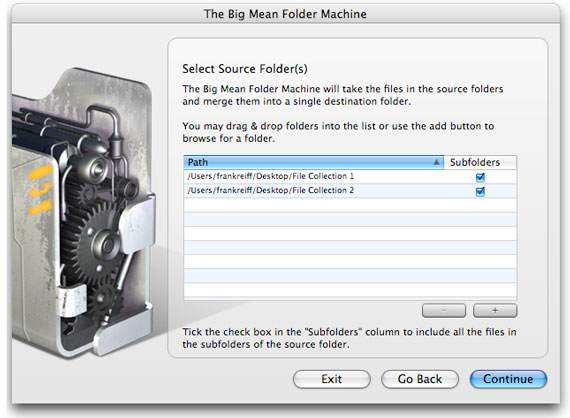570x418 pixels.
Task: Go Back to the previous step
Action: [420, 379]
